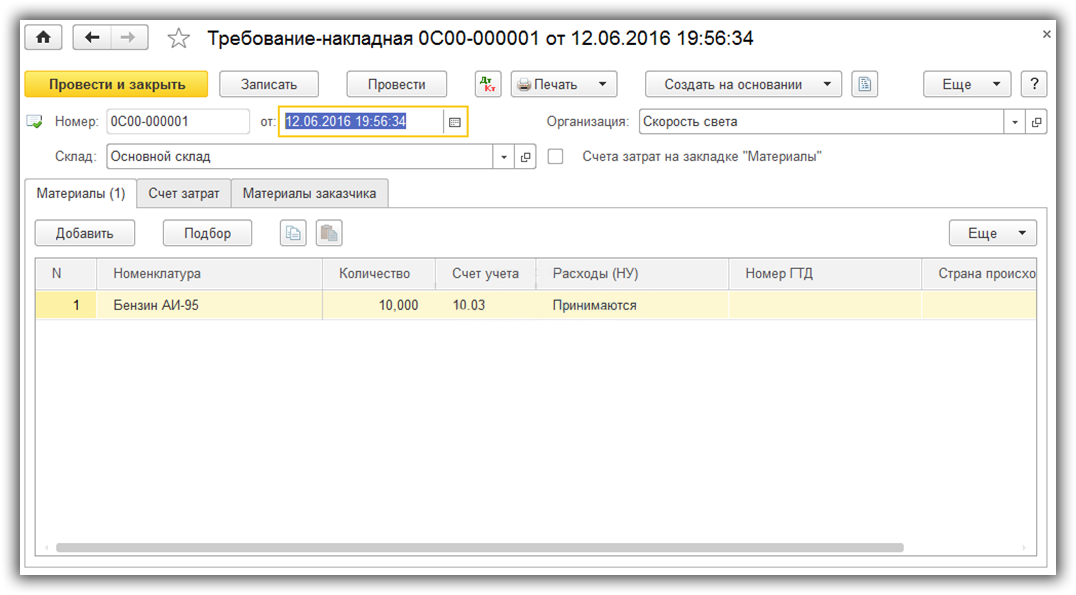Switch to the Счет затрат tab
The height and width of the screenshot is (595, 1076).
(184, 194)
